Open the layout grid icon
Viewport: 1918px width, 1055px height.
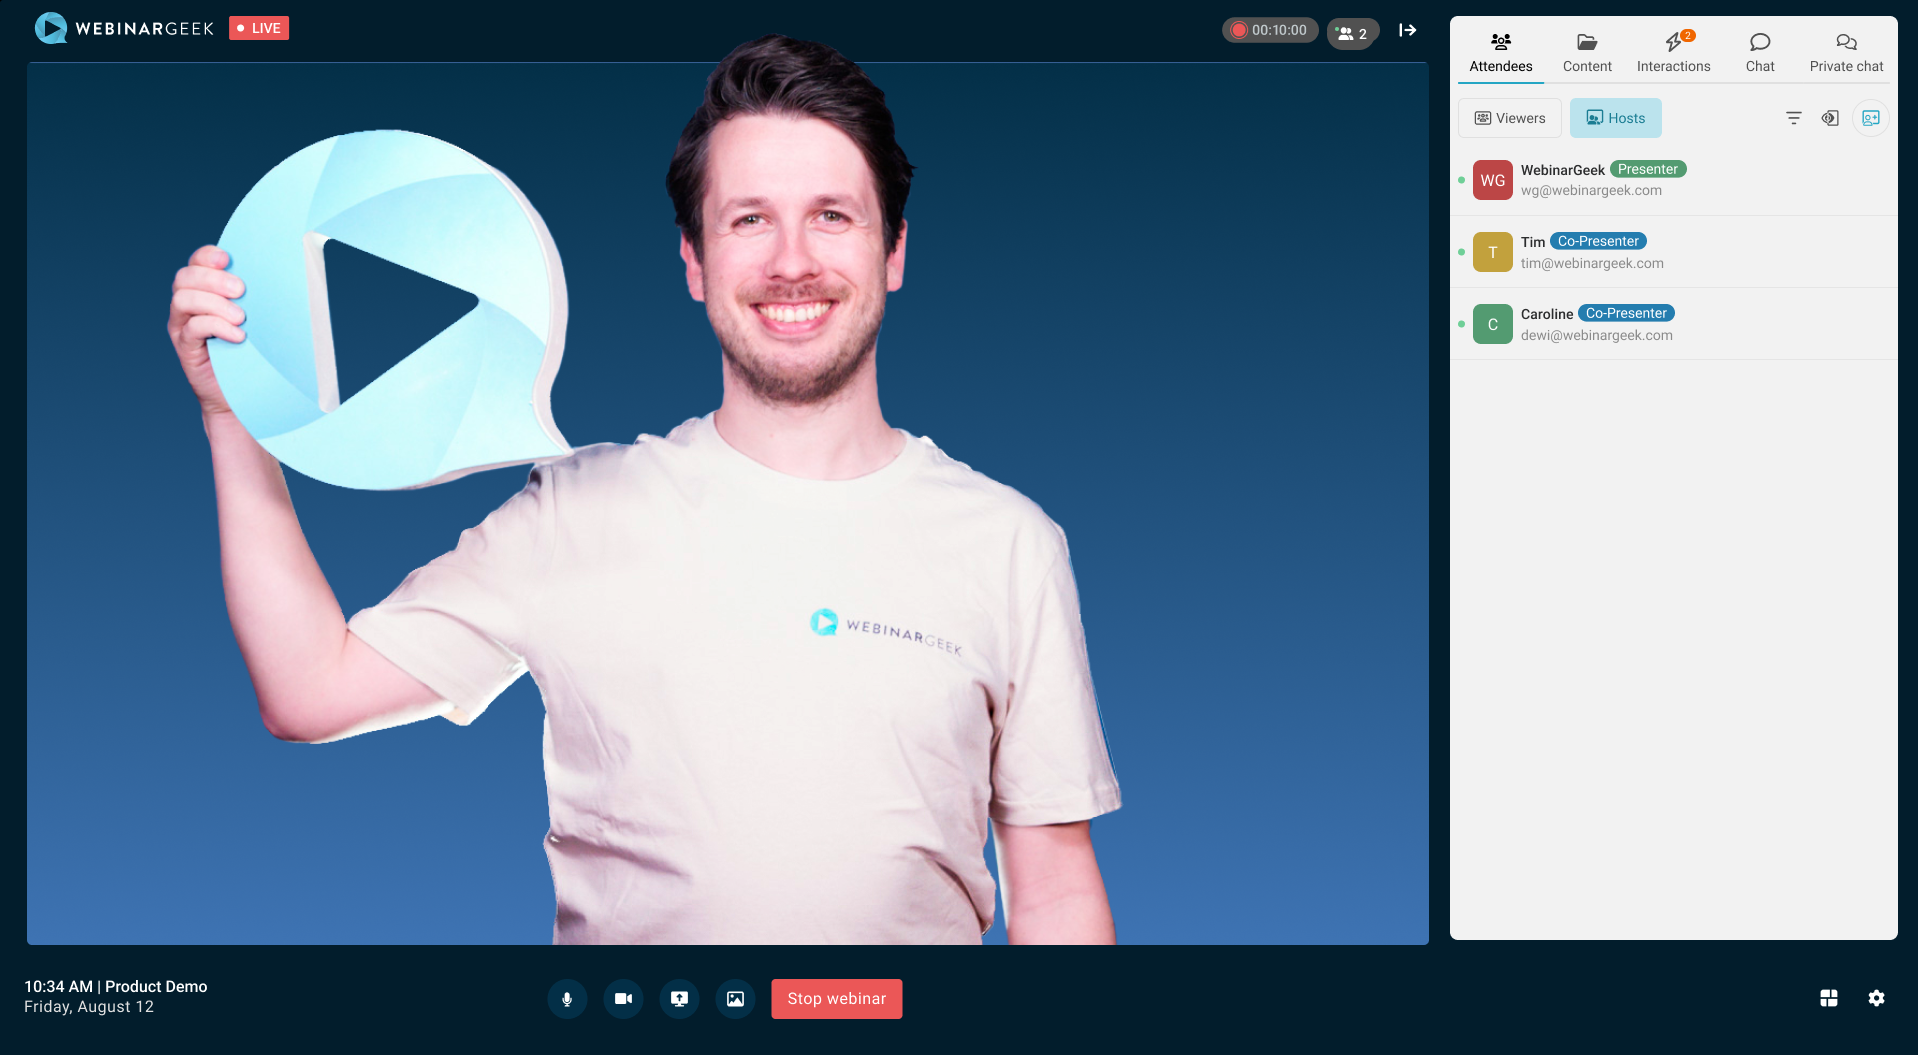point(1829,998)
